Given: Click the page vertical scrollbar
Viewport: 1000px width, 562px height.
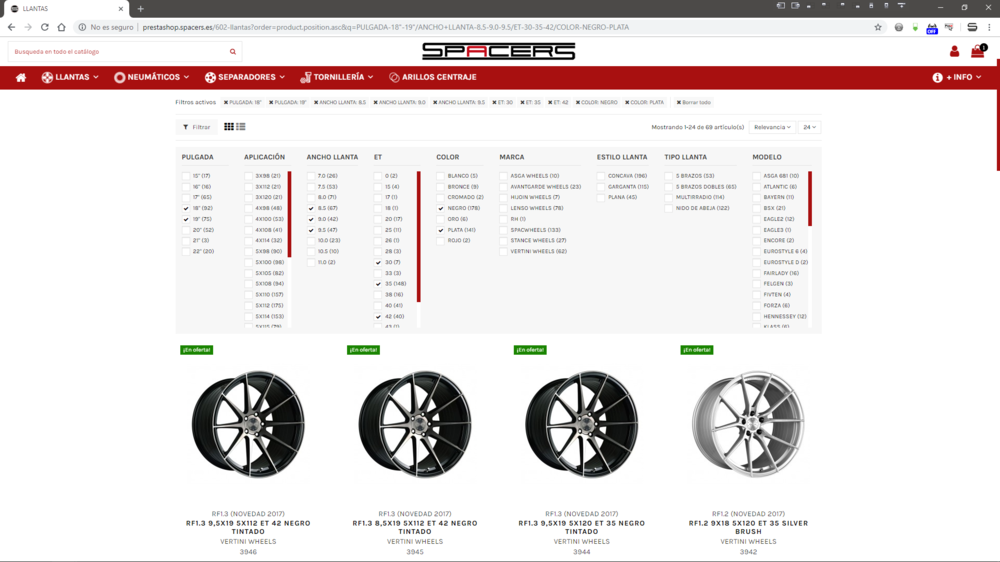Looking at the screenshot, I should click(997, 115).
